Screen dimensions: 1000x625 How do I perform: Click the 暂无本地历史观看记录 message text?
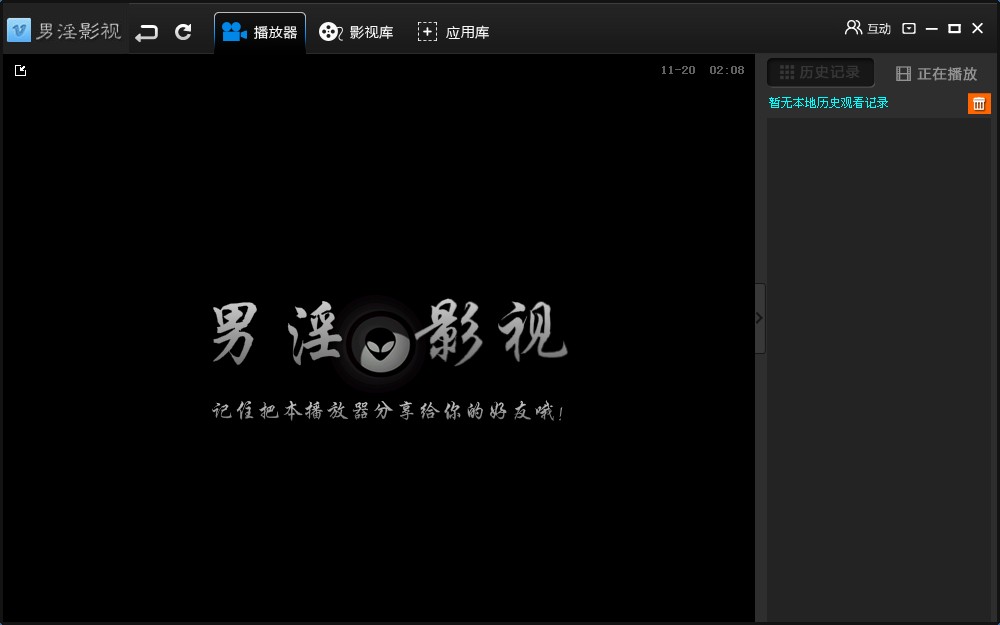click(x=828, y=103)
